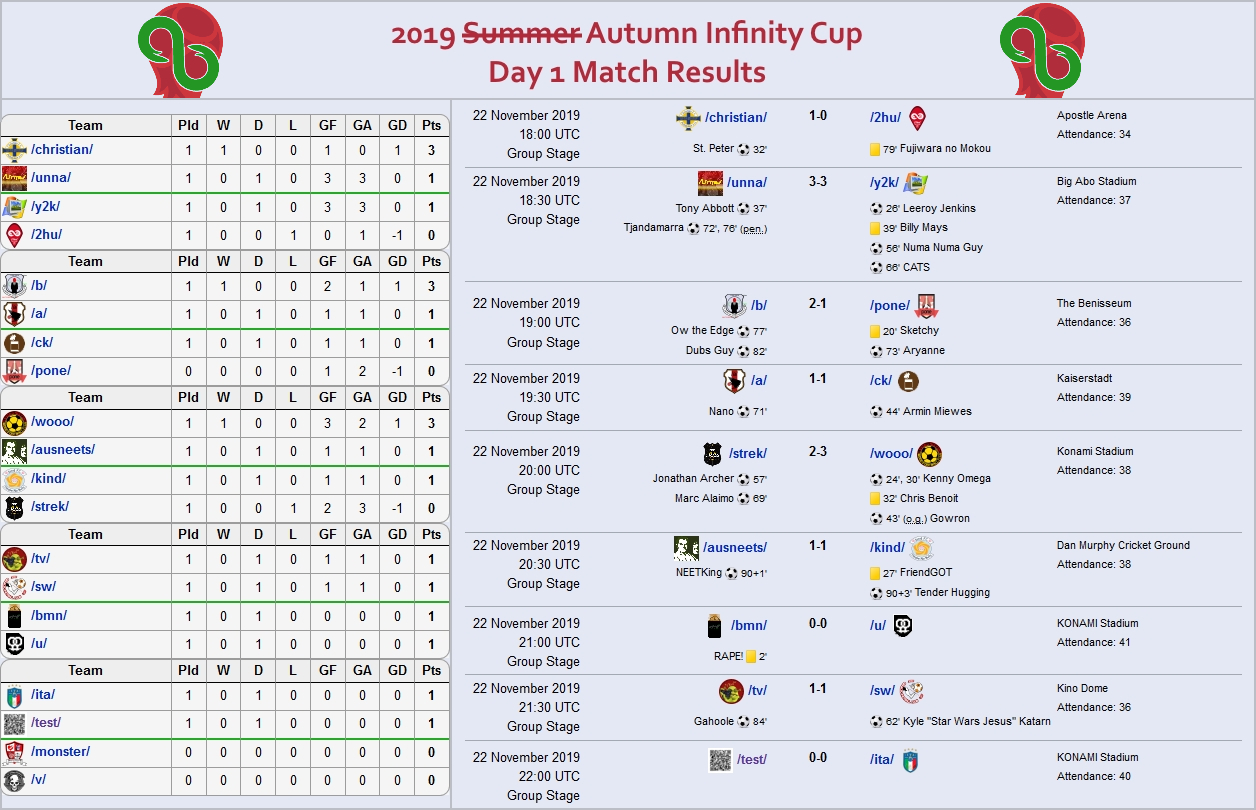1256x810 pixels.
Task: Click the /y2k/ Windows logo in match results
Action: pos(915,183)
